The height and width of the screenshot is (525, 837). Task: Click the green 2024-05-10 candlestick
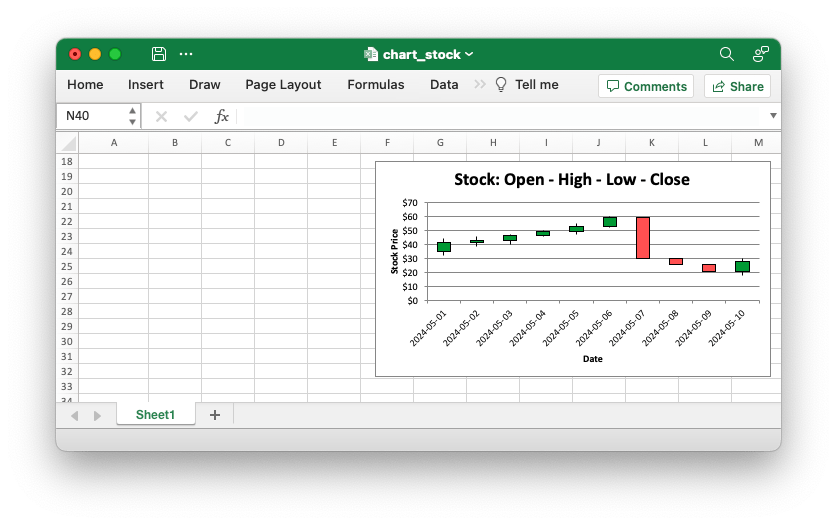coord(743,266)
